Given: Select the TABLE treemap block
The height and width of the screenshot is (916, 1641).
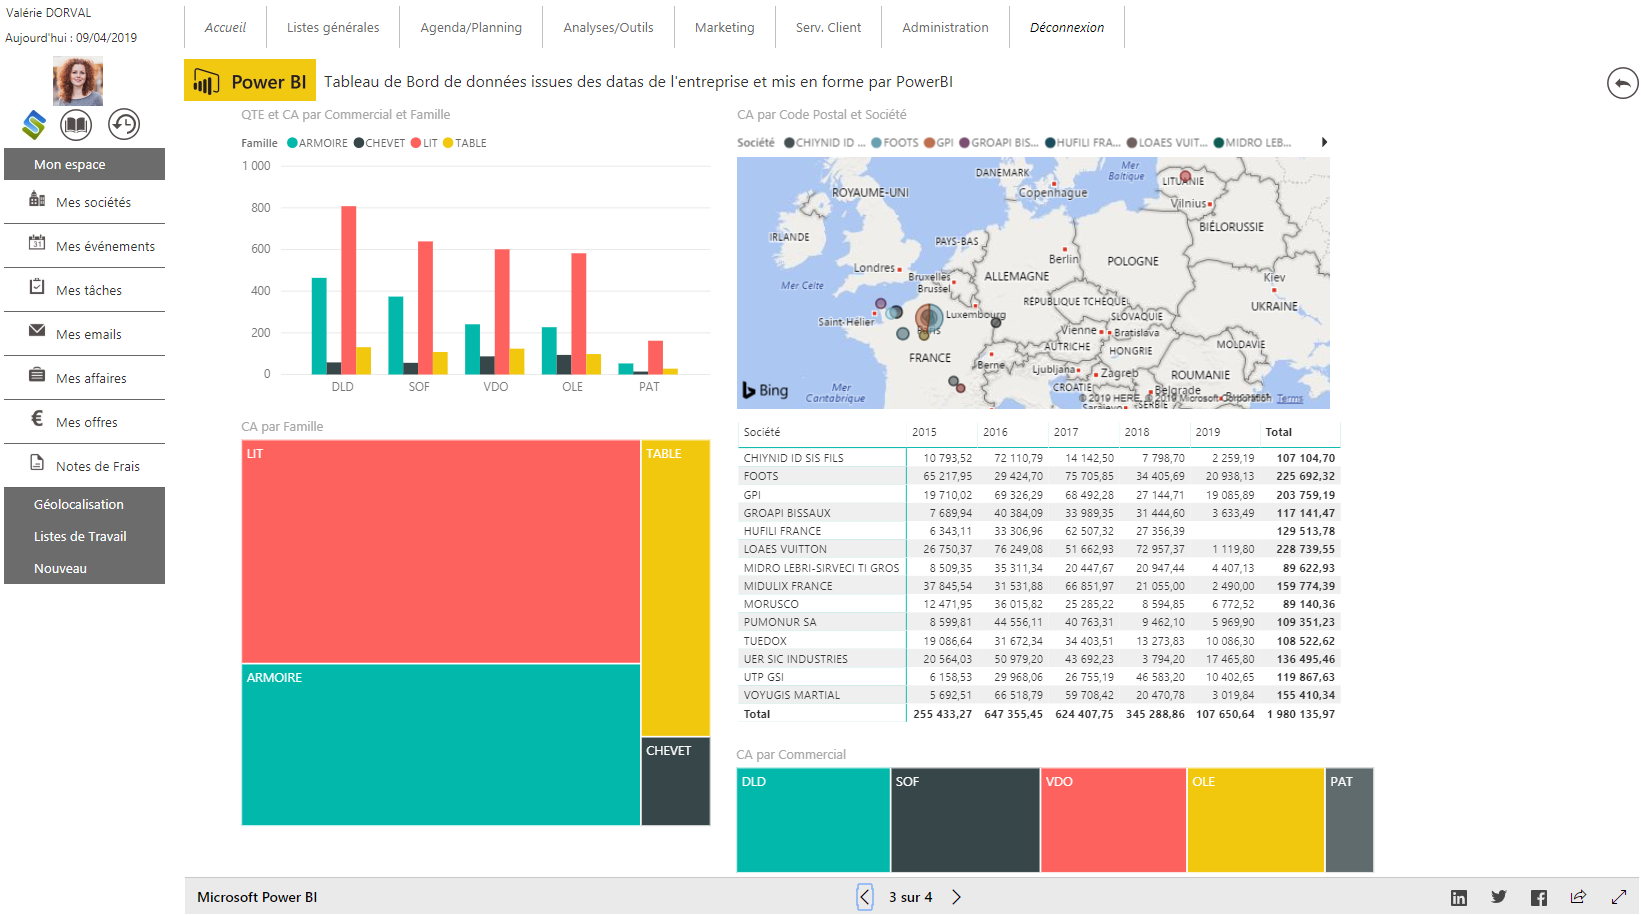Looking at the screenshot, I should [x=676, y=588].
